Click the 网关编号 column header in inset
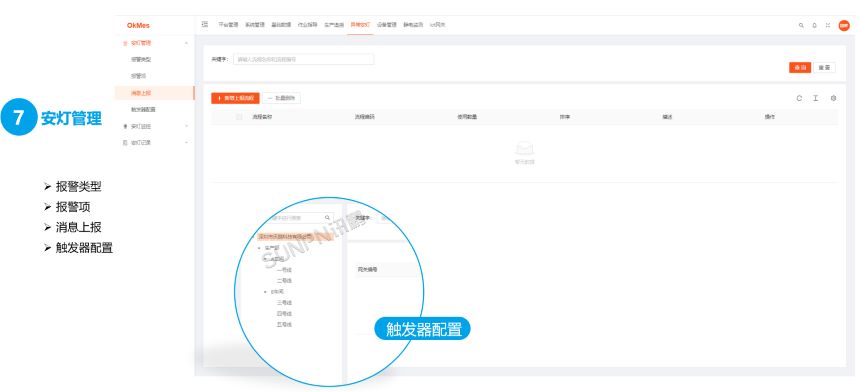The width and height of the screenshot is (860, 392). point(367,270)
